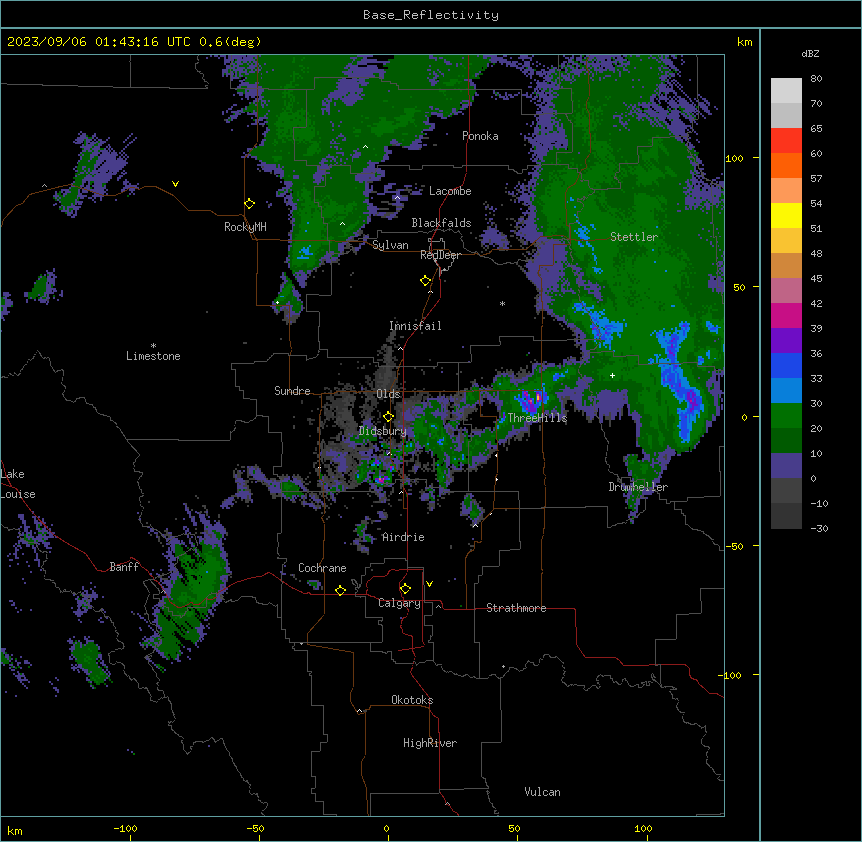Screen dimensions: 862x842
Task: Select the yellow diamond marker beside Olds
Action: point(388,417)
